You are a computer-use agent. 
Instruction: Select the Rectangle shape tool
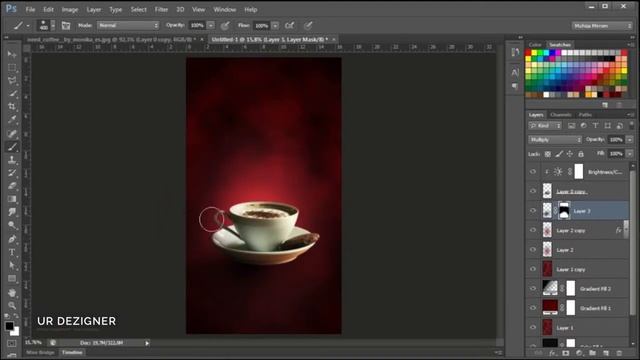pos(12,279)
